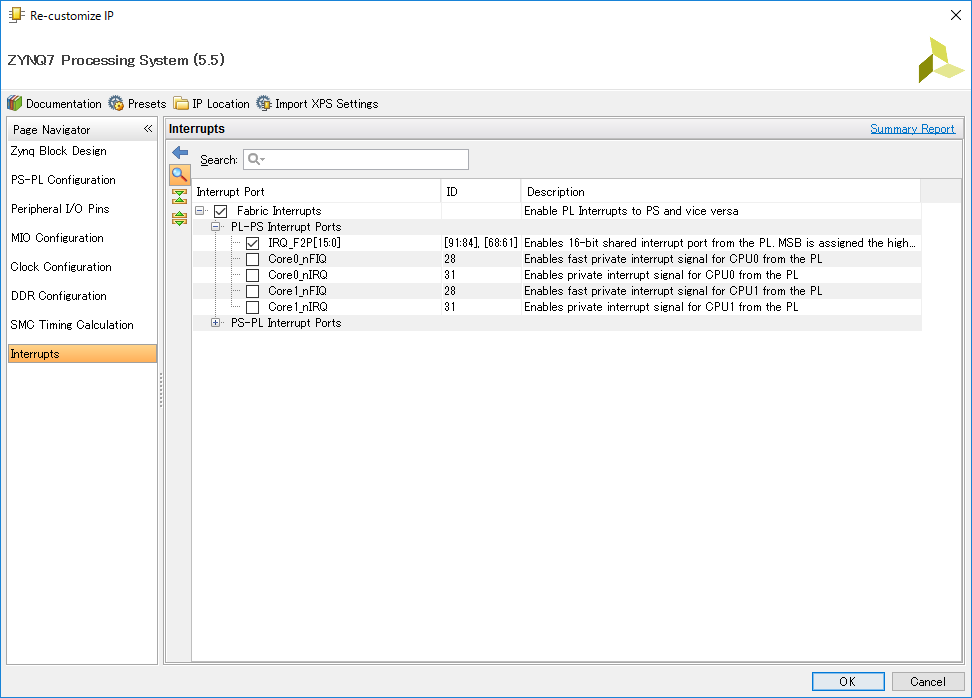Select the Core0_nFIQ row label

(298, 259)
